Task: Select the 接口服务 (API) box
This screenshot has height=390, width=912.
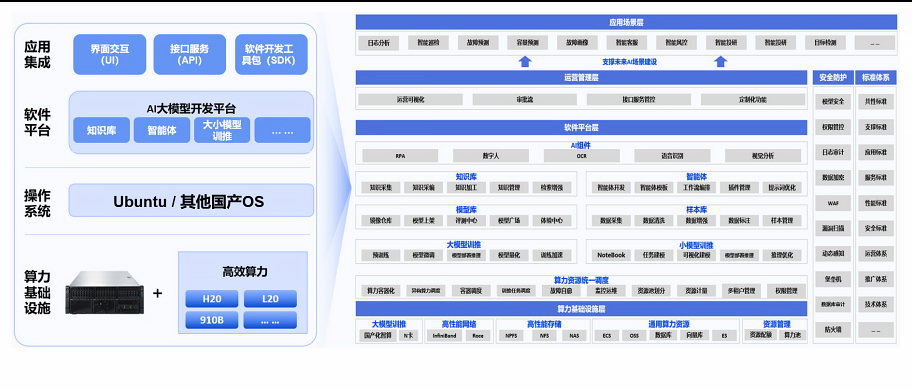Action: pos(190,54)
